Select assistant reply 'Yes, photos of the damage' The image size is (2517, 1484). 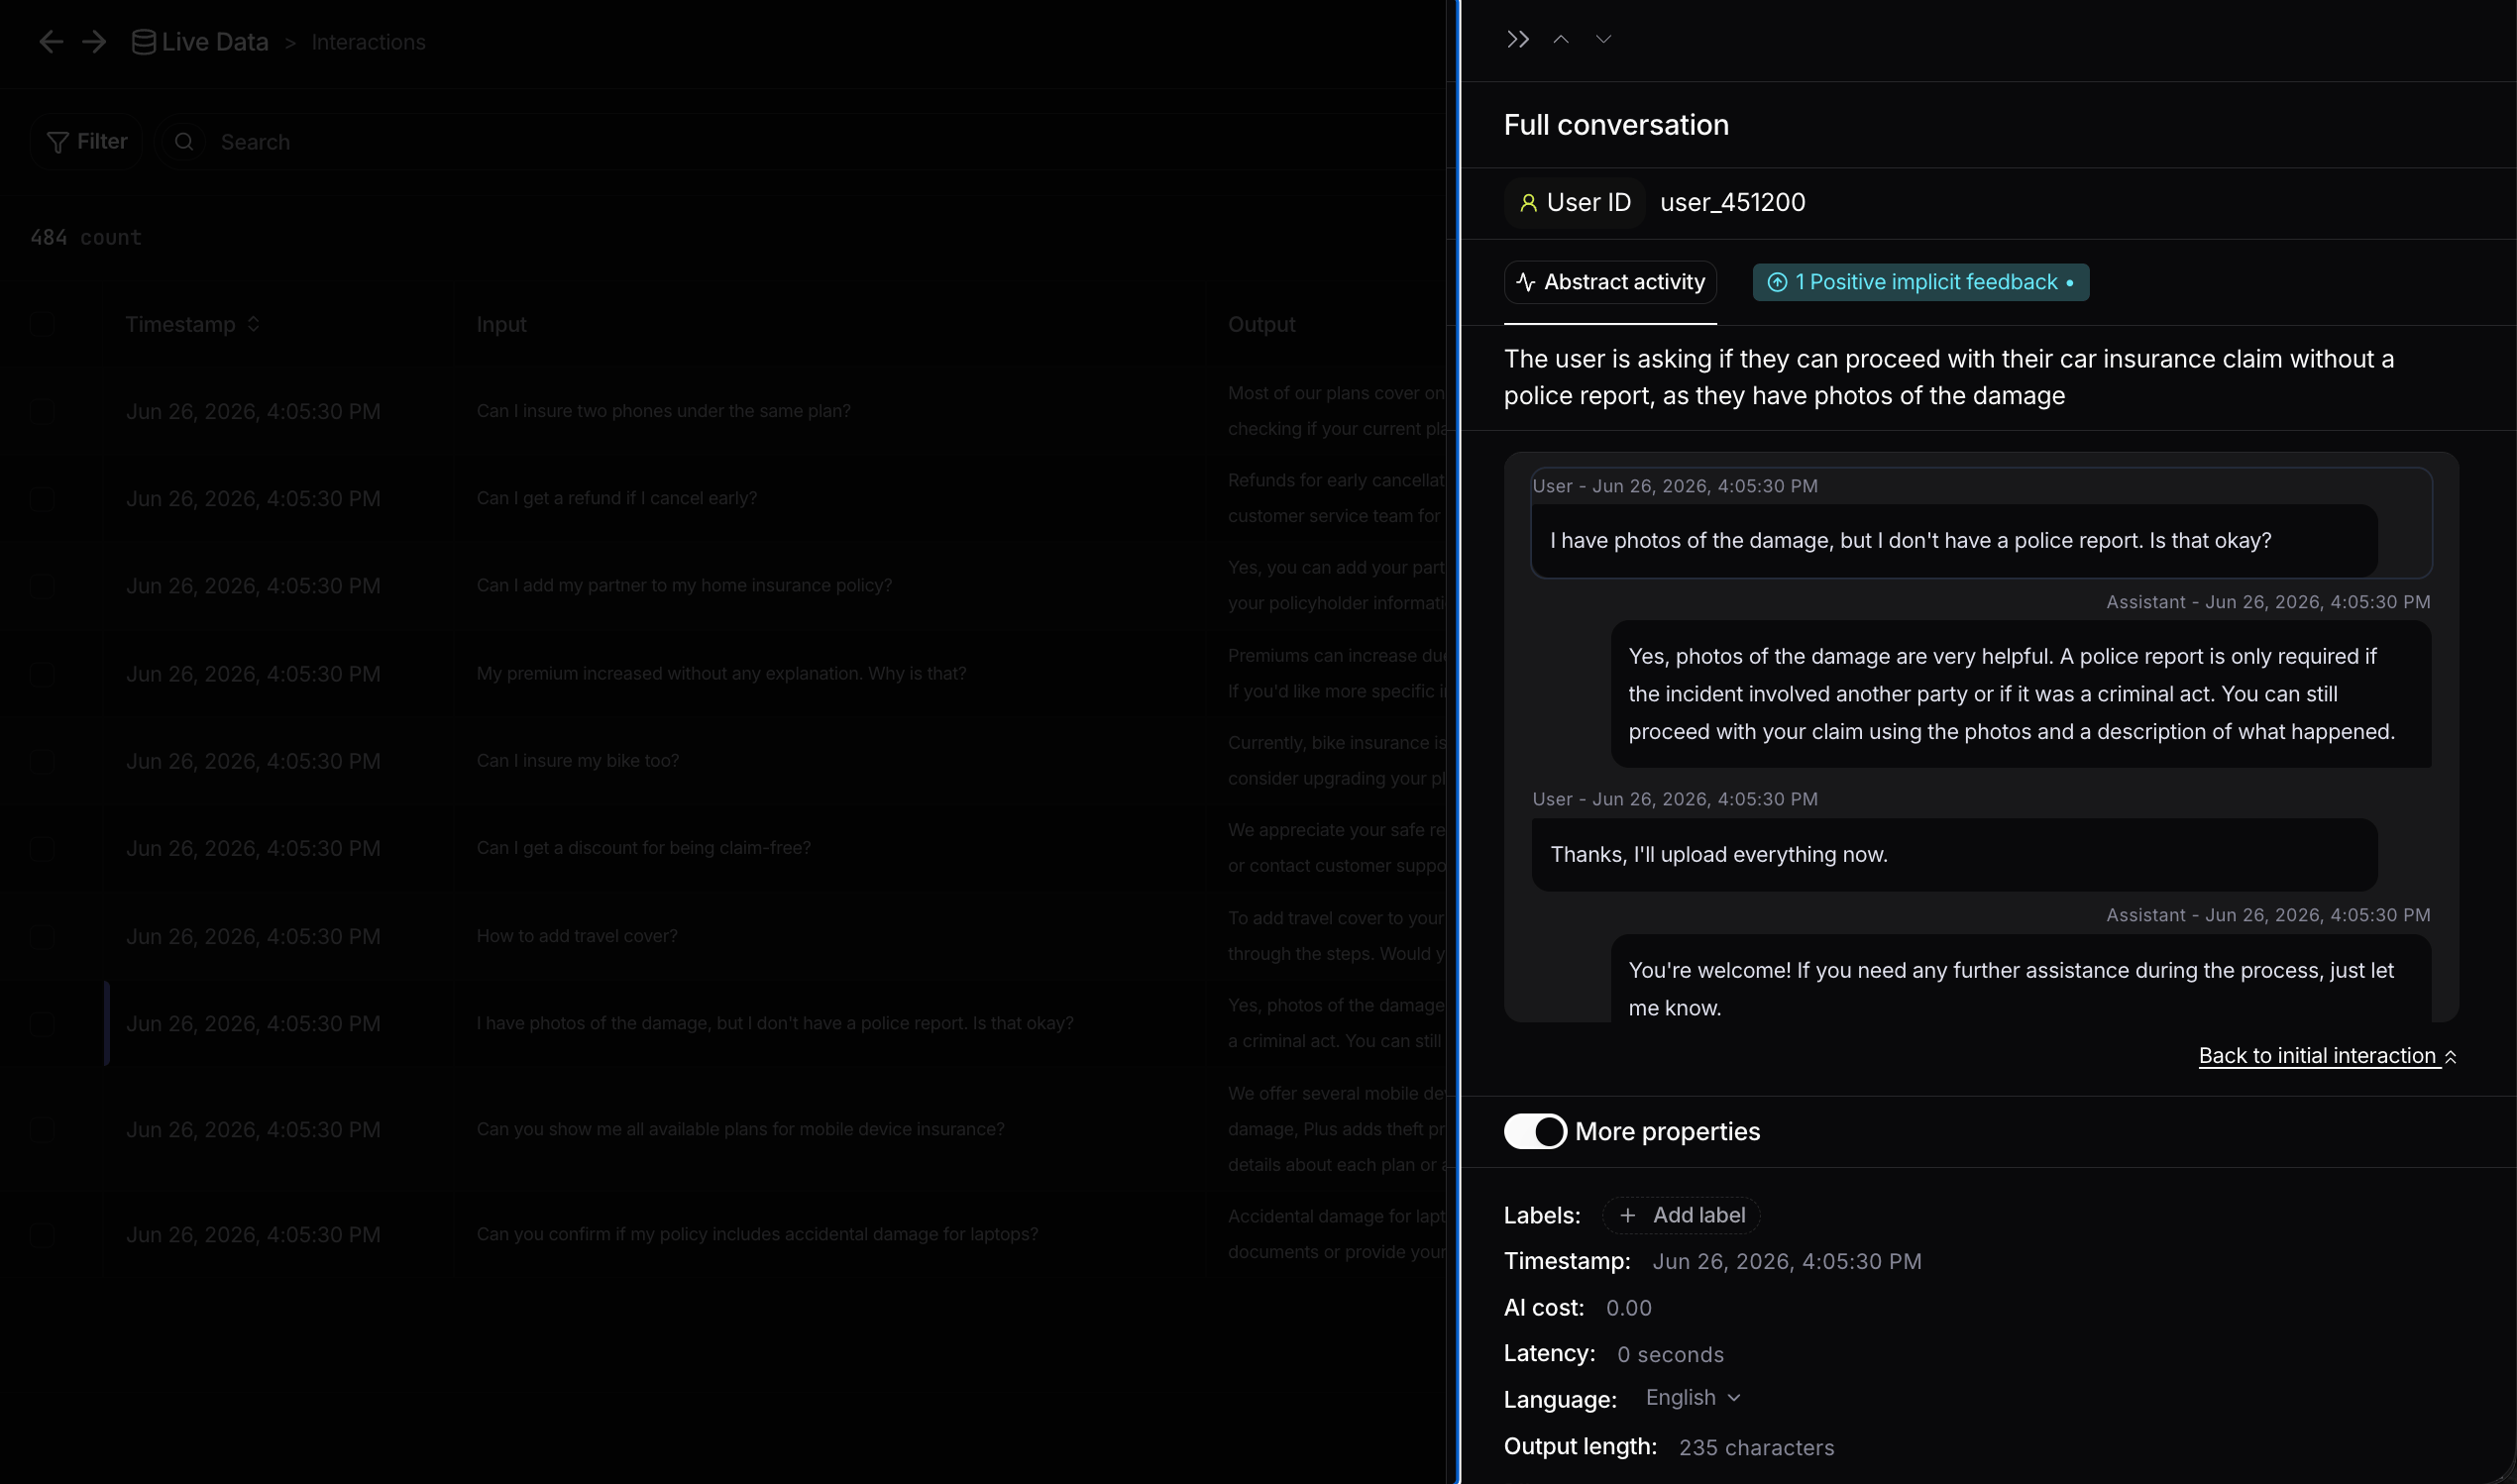click(2021, 694)
